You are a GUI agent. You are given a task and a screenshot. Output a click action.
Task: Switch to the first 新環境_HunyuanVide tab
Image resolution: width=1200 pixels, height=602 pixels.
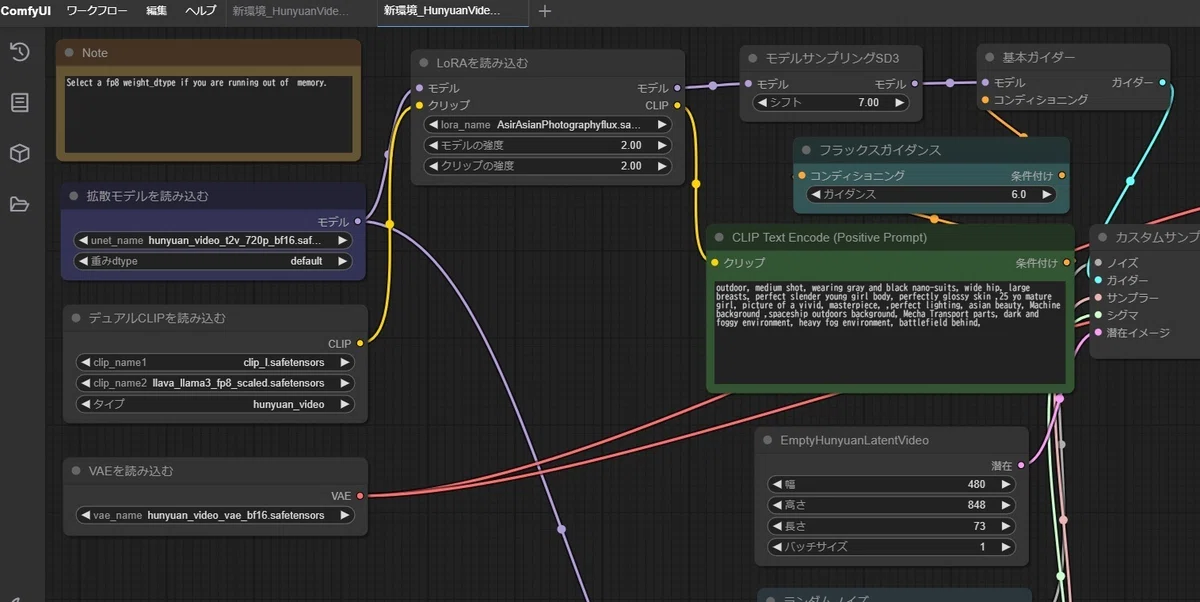coord(291,11)
